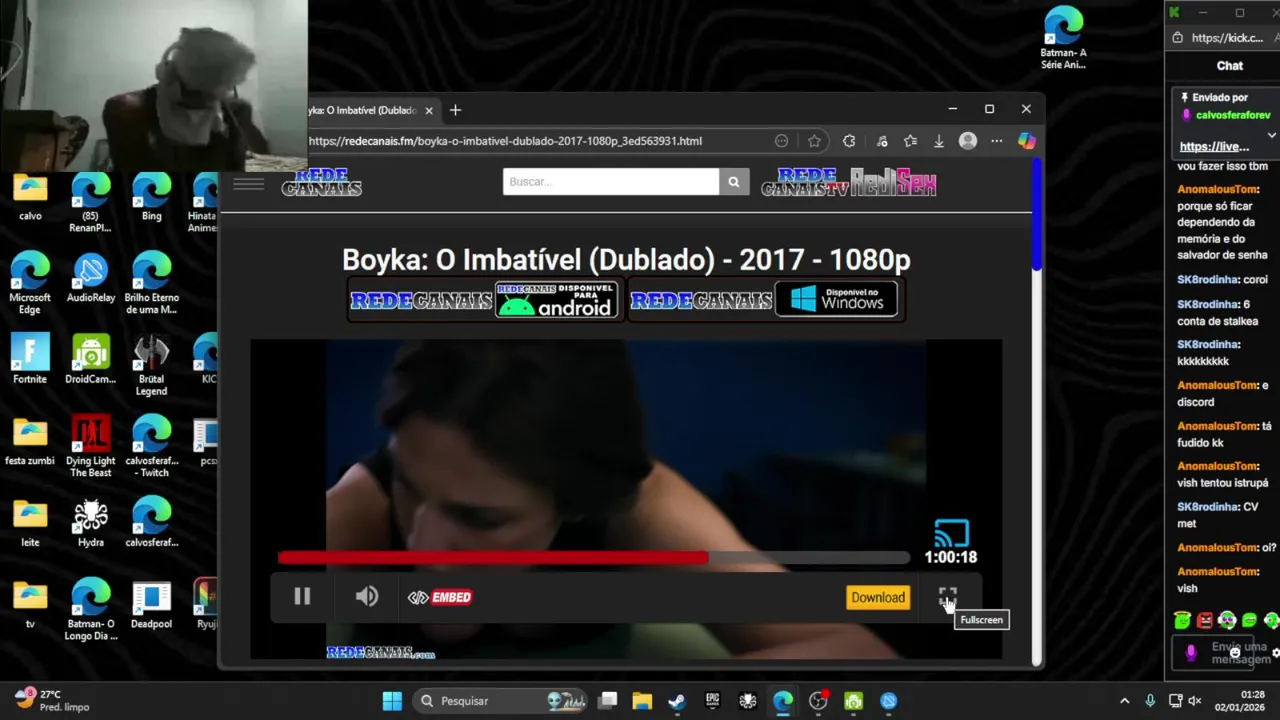
Task: Open Edge downloads arrow icon
Action: point(939,141)
